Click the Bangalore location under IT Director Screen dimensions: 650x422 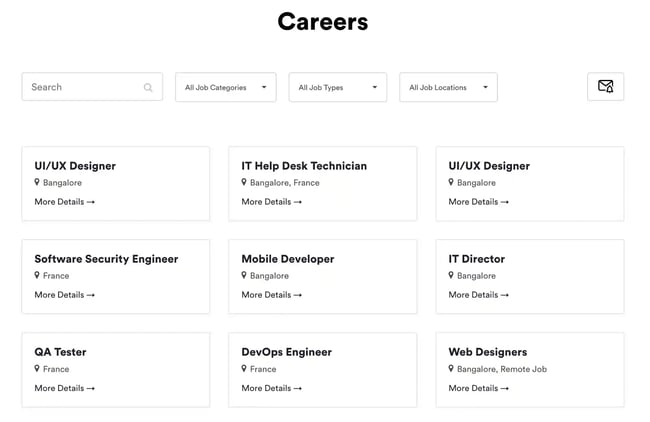[476, 276]
